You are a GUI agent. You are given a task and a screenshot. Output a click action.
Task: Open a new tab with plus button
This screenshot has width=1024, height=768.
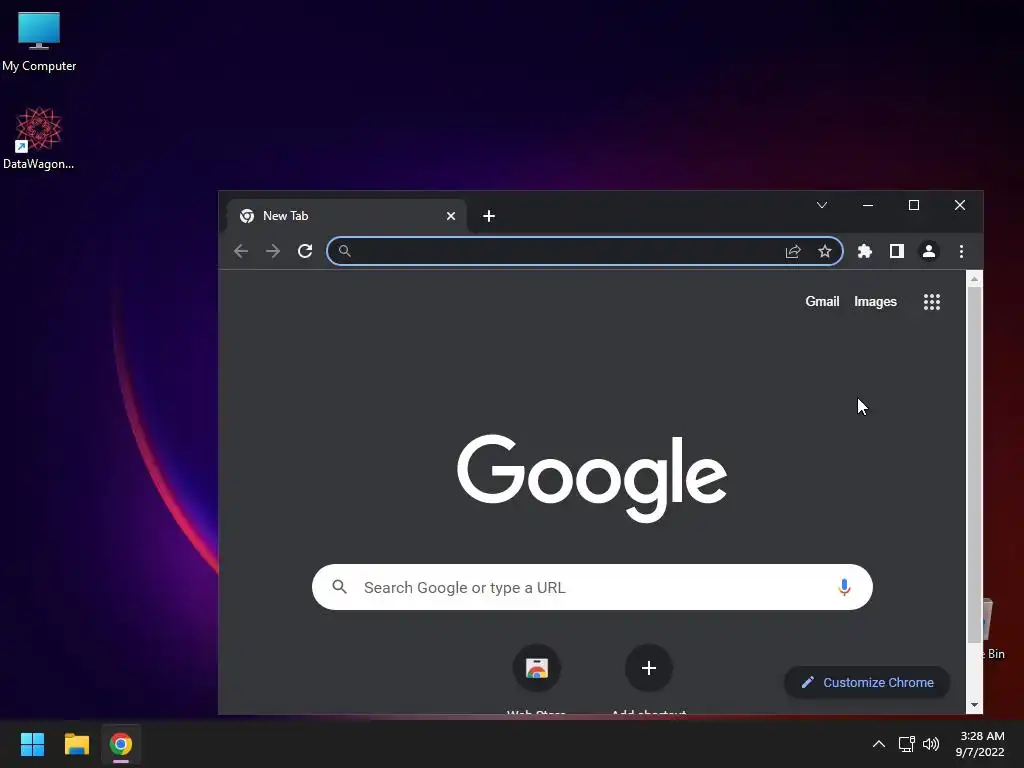coord(488,216)
